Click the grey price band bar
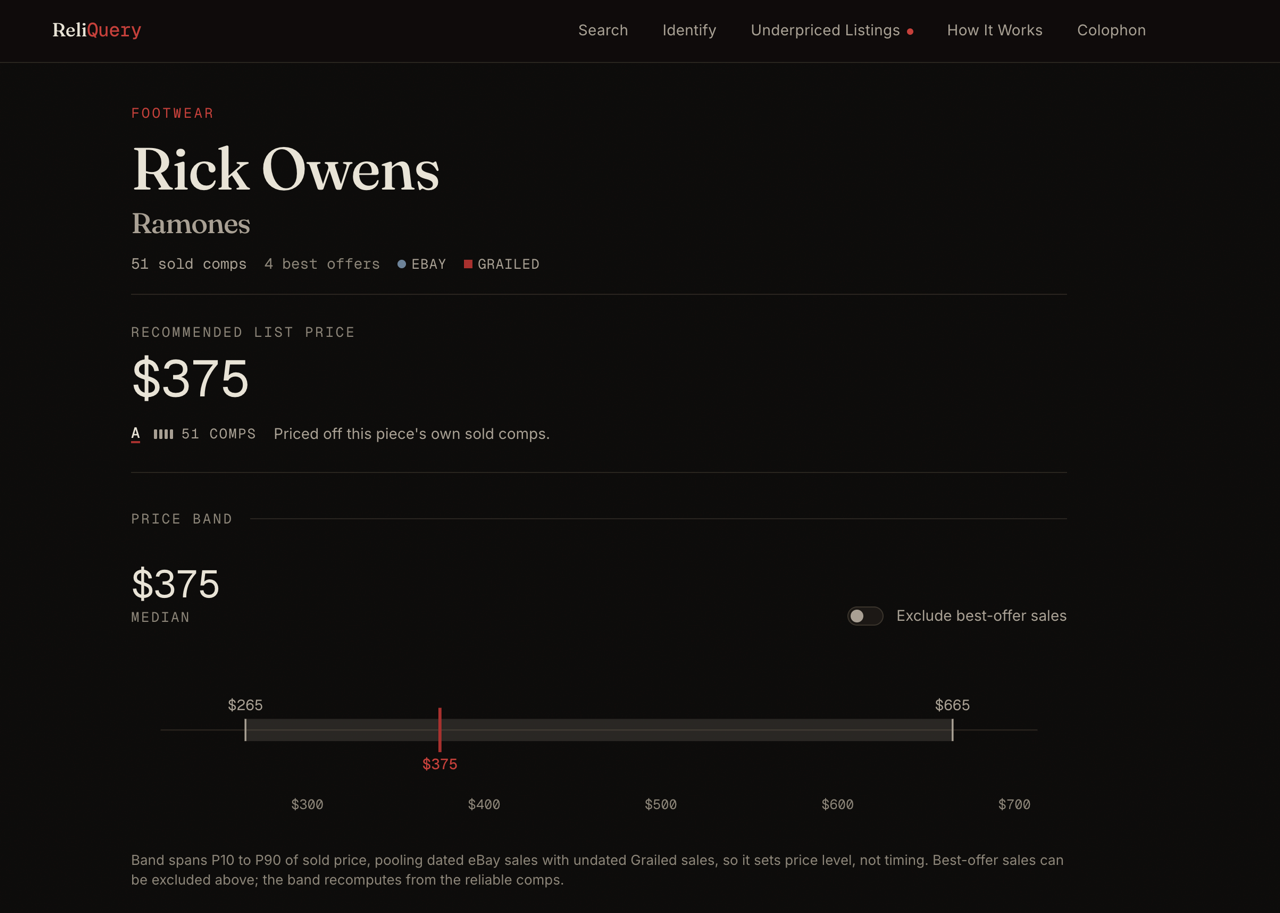Image resolution: width=1280 pixels, height=913 pixels. (x=599, y=730)
